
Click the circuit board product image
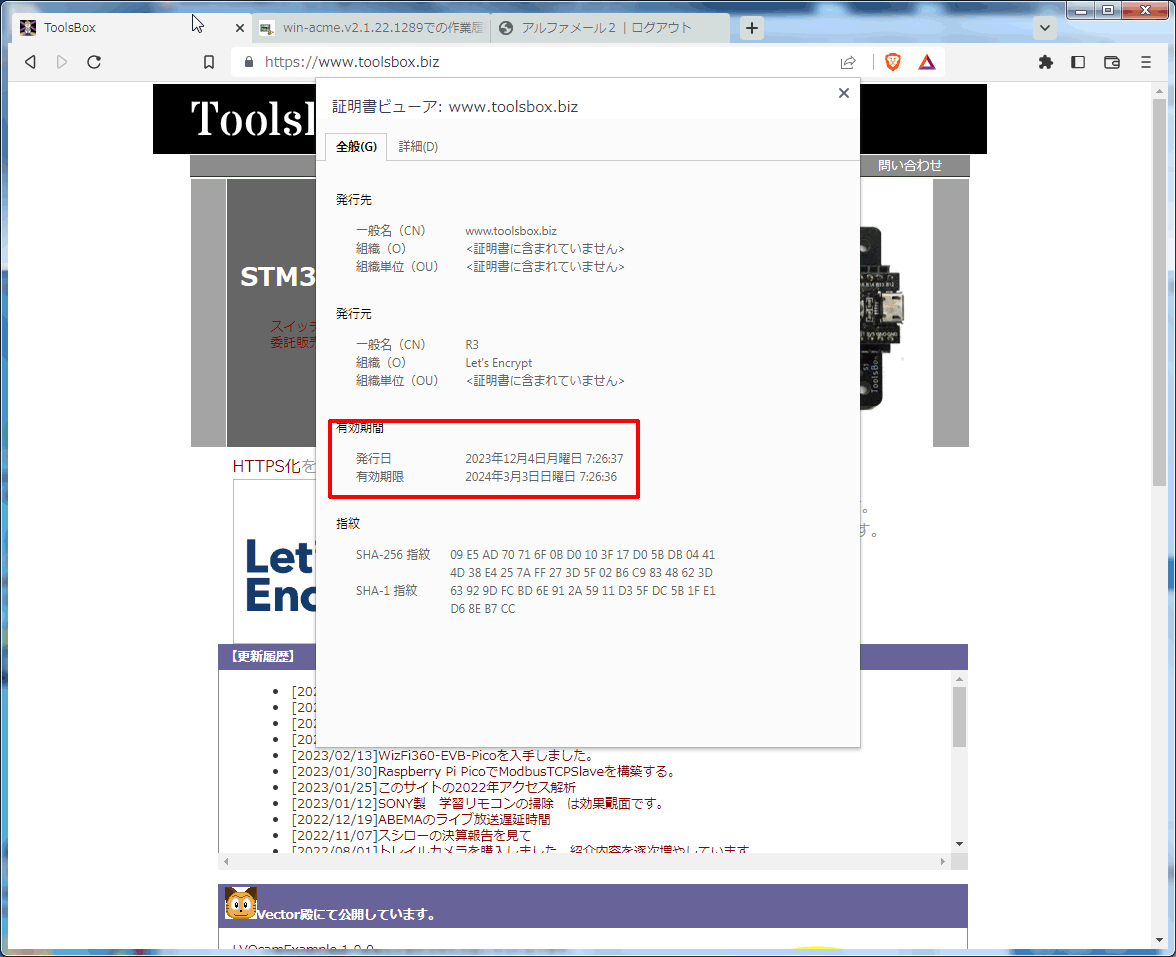[882, 318]
